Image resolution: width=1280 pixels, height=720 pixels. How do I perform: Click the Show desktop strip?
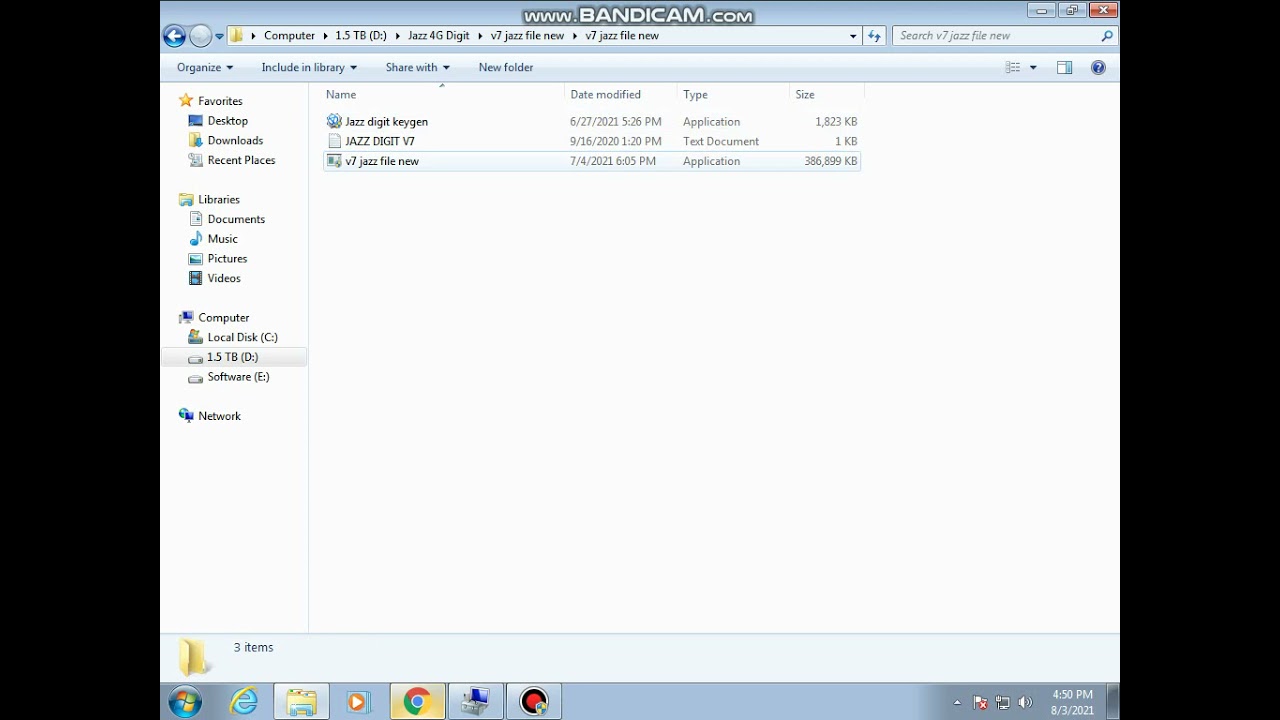[x=1113, y=702]
